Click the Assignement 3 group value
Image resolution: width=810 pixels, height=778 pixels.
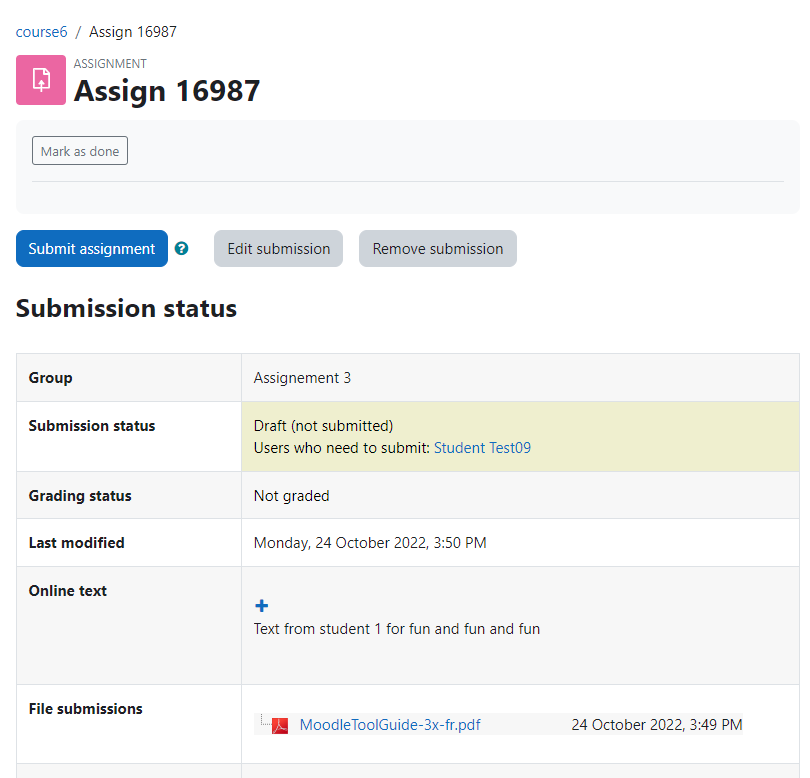(x=302, y=378)
